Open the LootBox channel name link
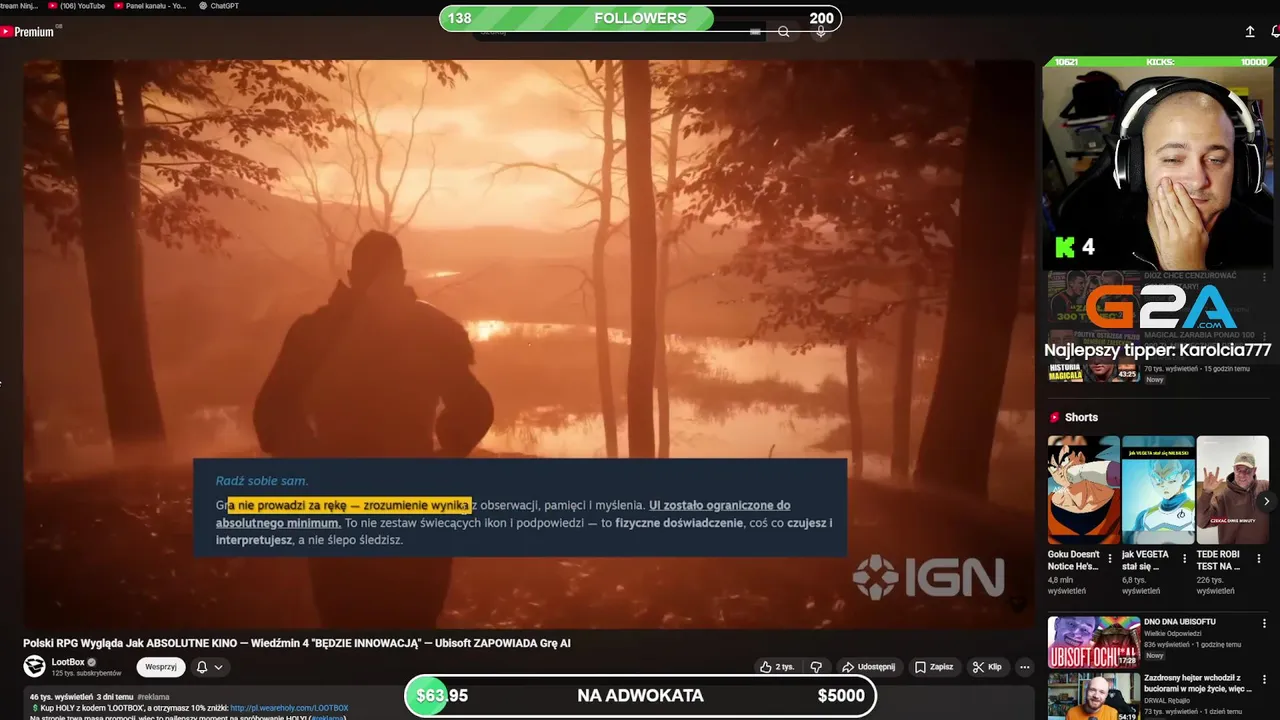Image resolution: width=1280 pixels, height=720 pixels. tap(68, 662)
